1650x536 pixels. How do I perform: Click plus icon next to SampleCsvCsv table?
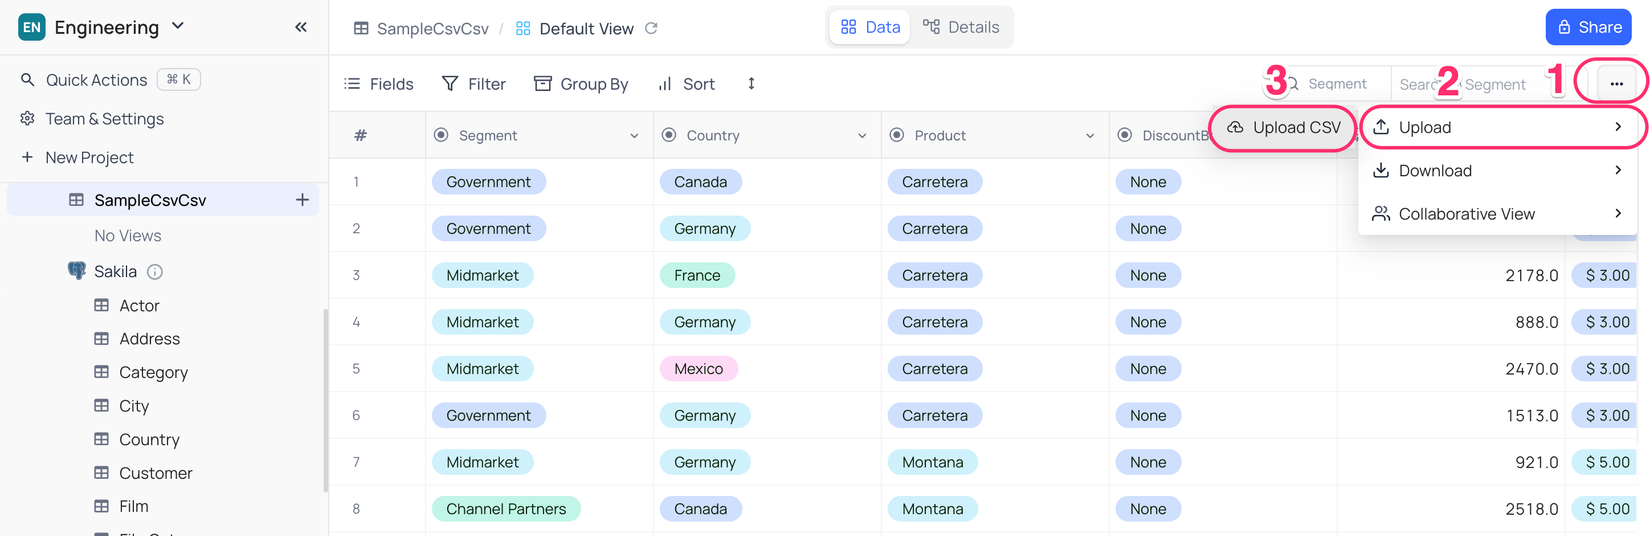[x=302, y=200]
